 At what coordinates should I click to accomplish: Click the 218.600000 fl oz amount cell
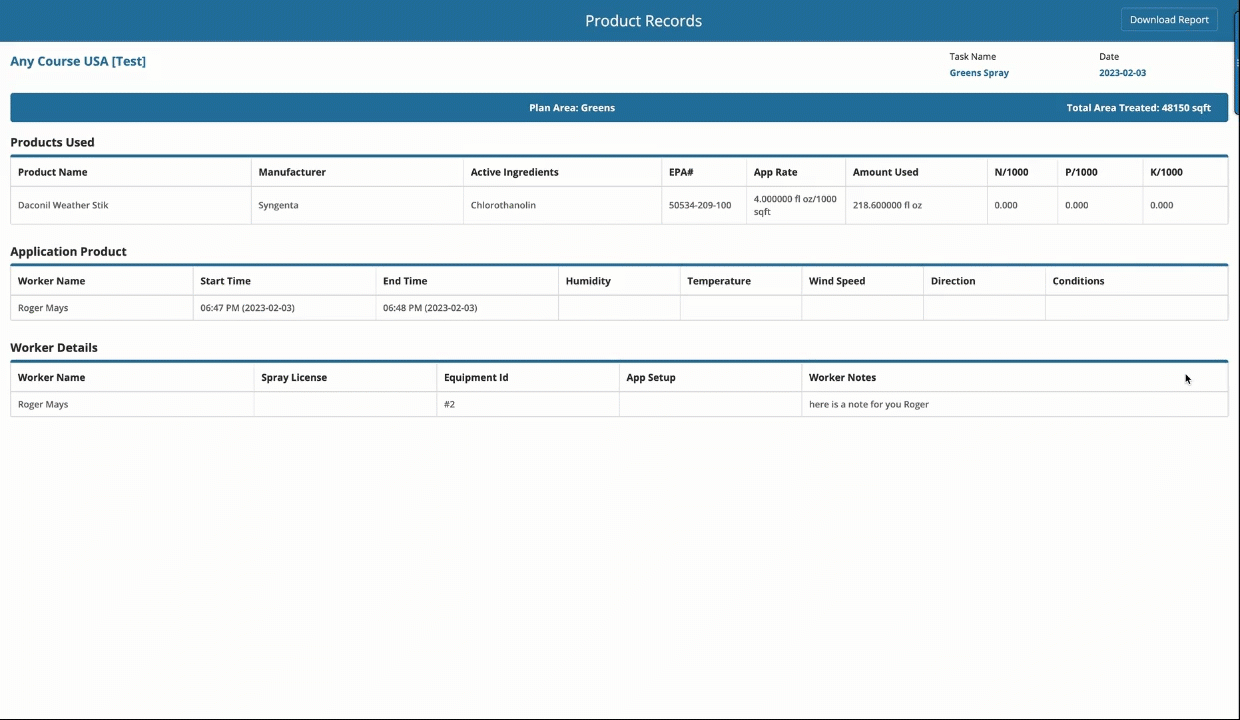[x=887, y=205]
